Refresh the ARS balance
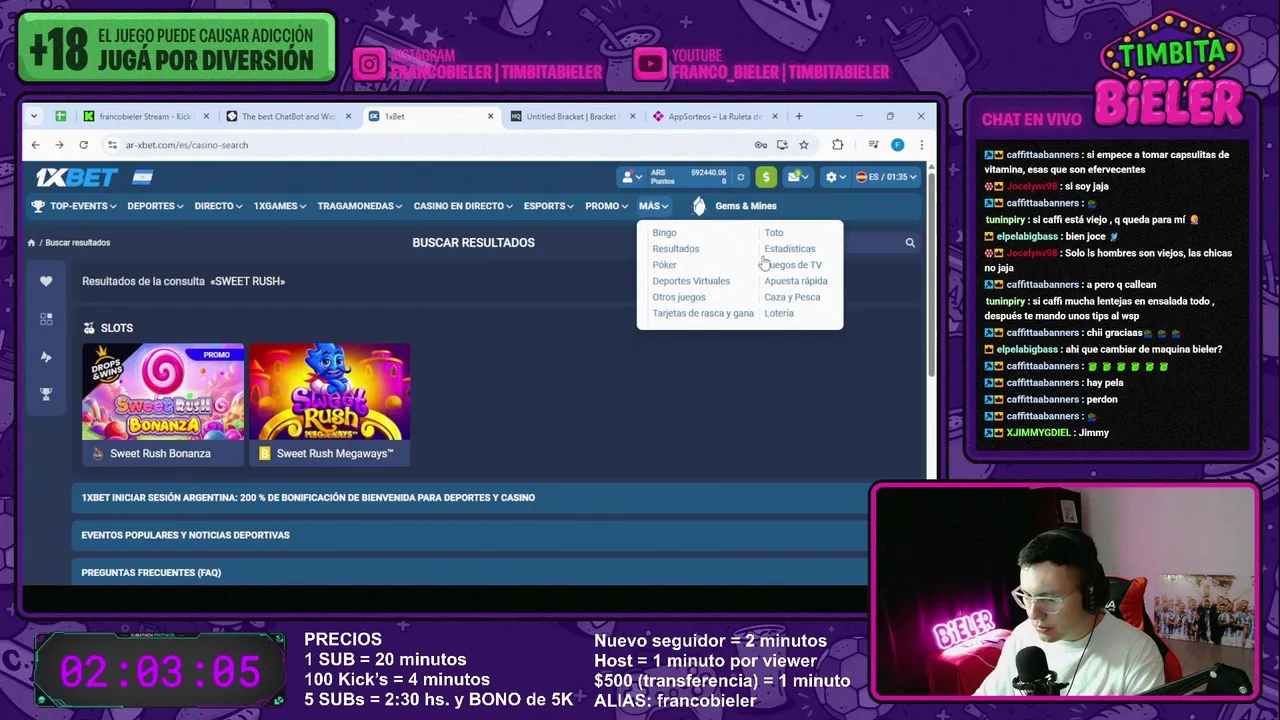 coord(740,177)
